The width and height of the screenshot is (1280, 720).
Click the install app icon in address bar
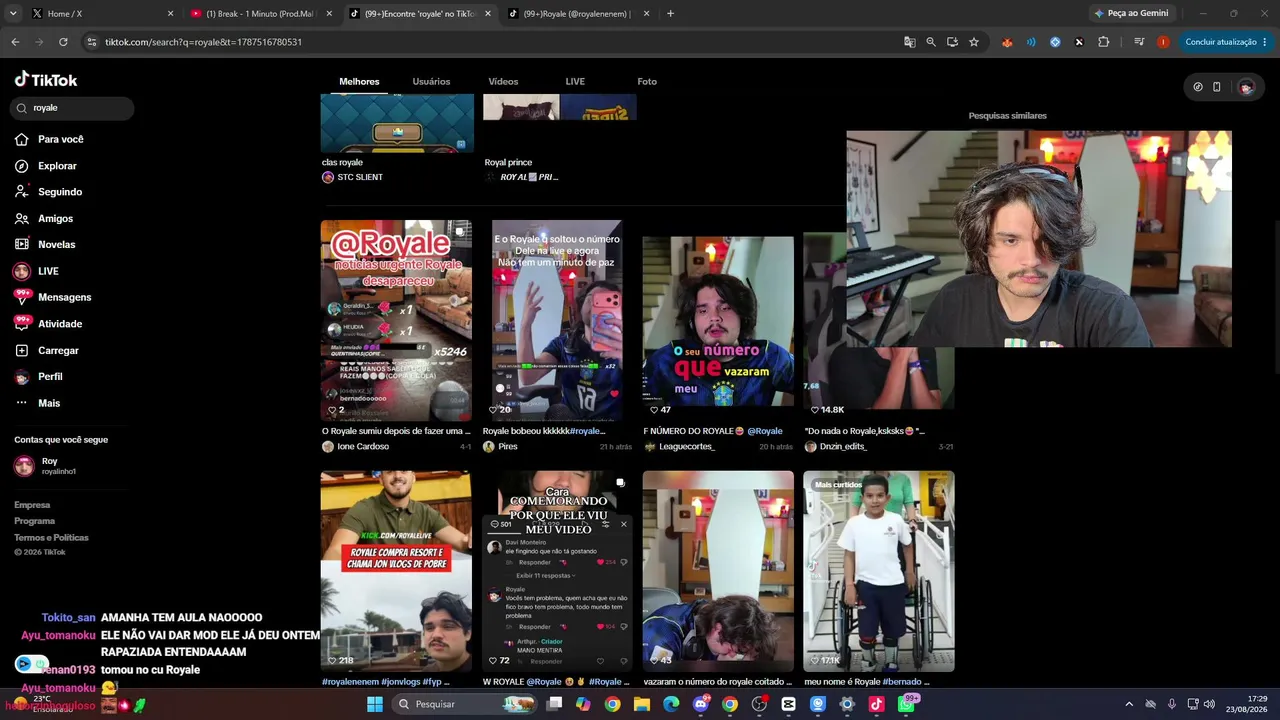pyautogui.click(x=952, y=42)
